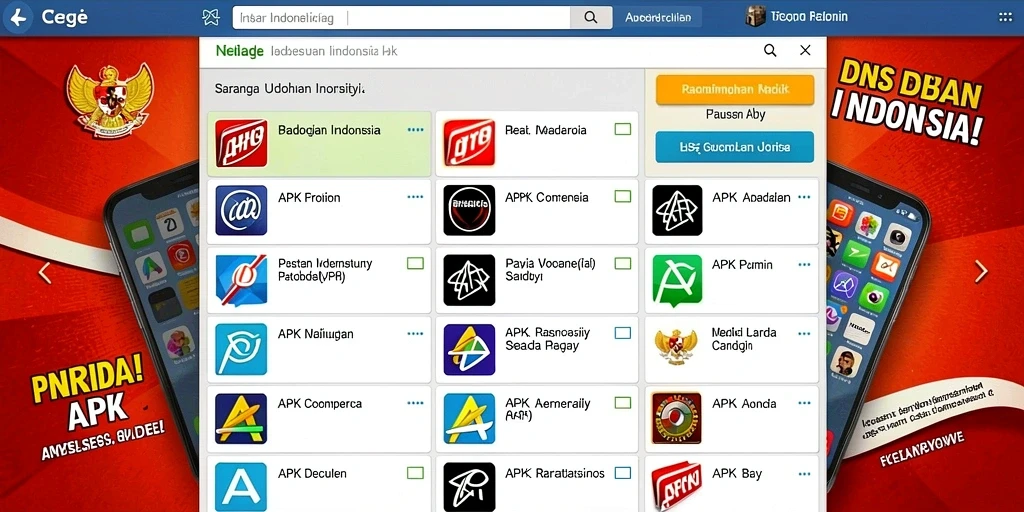1024x512 pixels.
Task: Open the Tieona Relonin profile avatar
Action: click(755, 17)
